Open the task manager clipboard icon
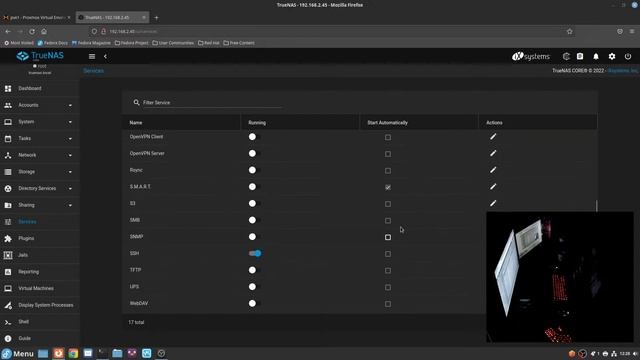 pos(580,56)
